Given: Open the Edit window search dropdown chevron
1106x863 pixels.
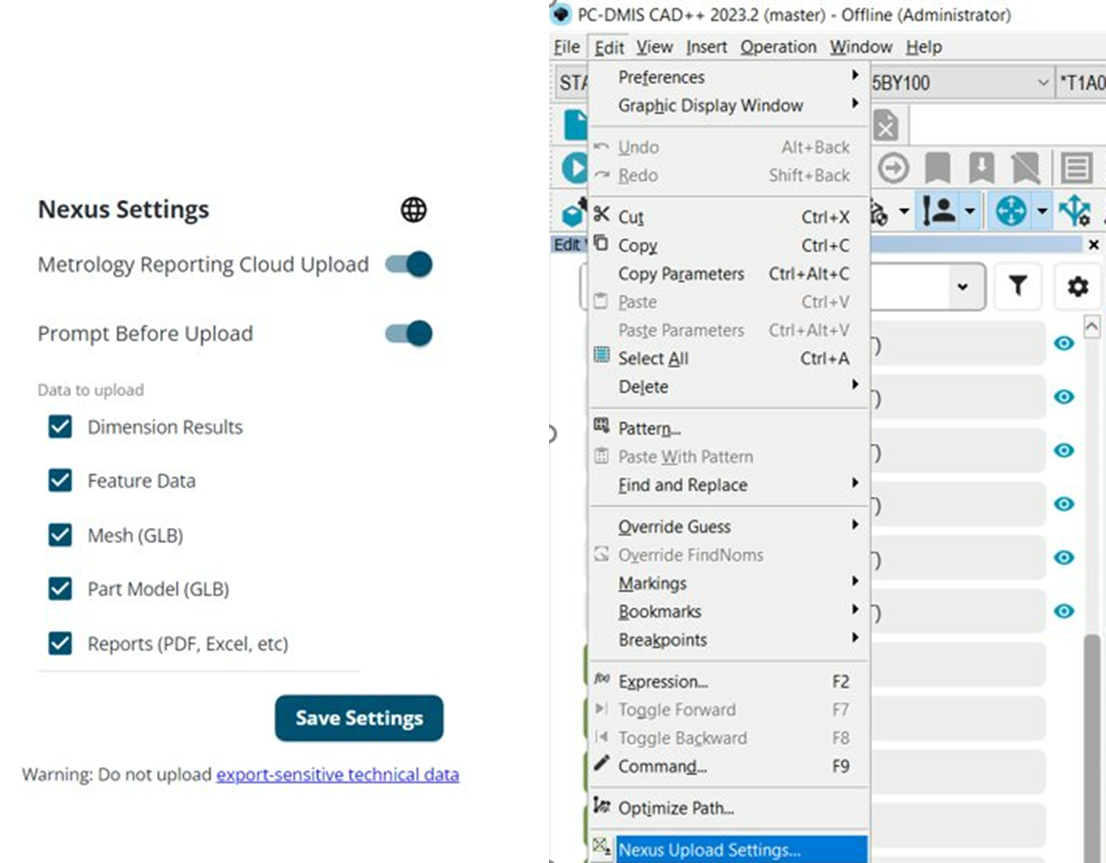Looking at the screenshot, I should [x=962, y=286].
